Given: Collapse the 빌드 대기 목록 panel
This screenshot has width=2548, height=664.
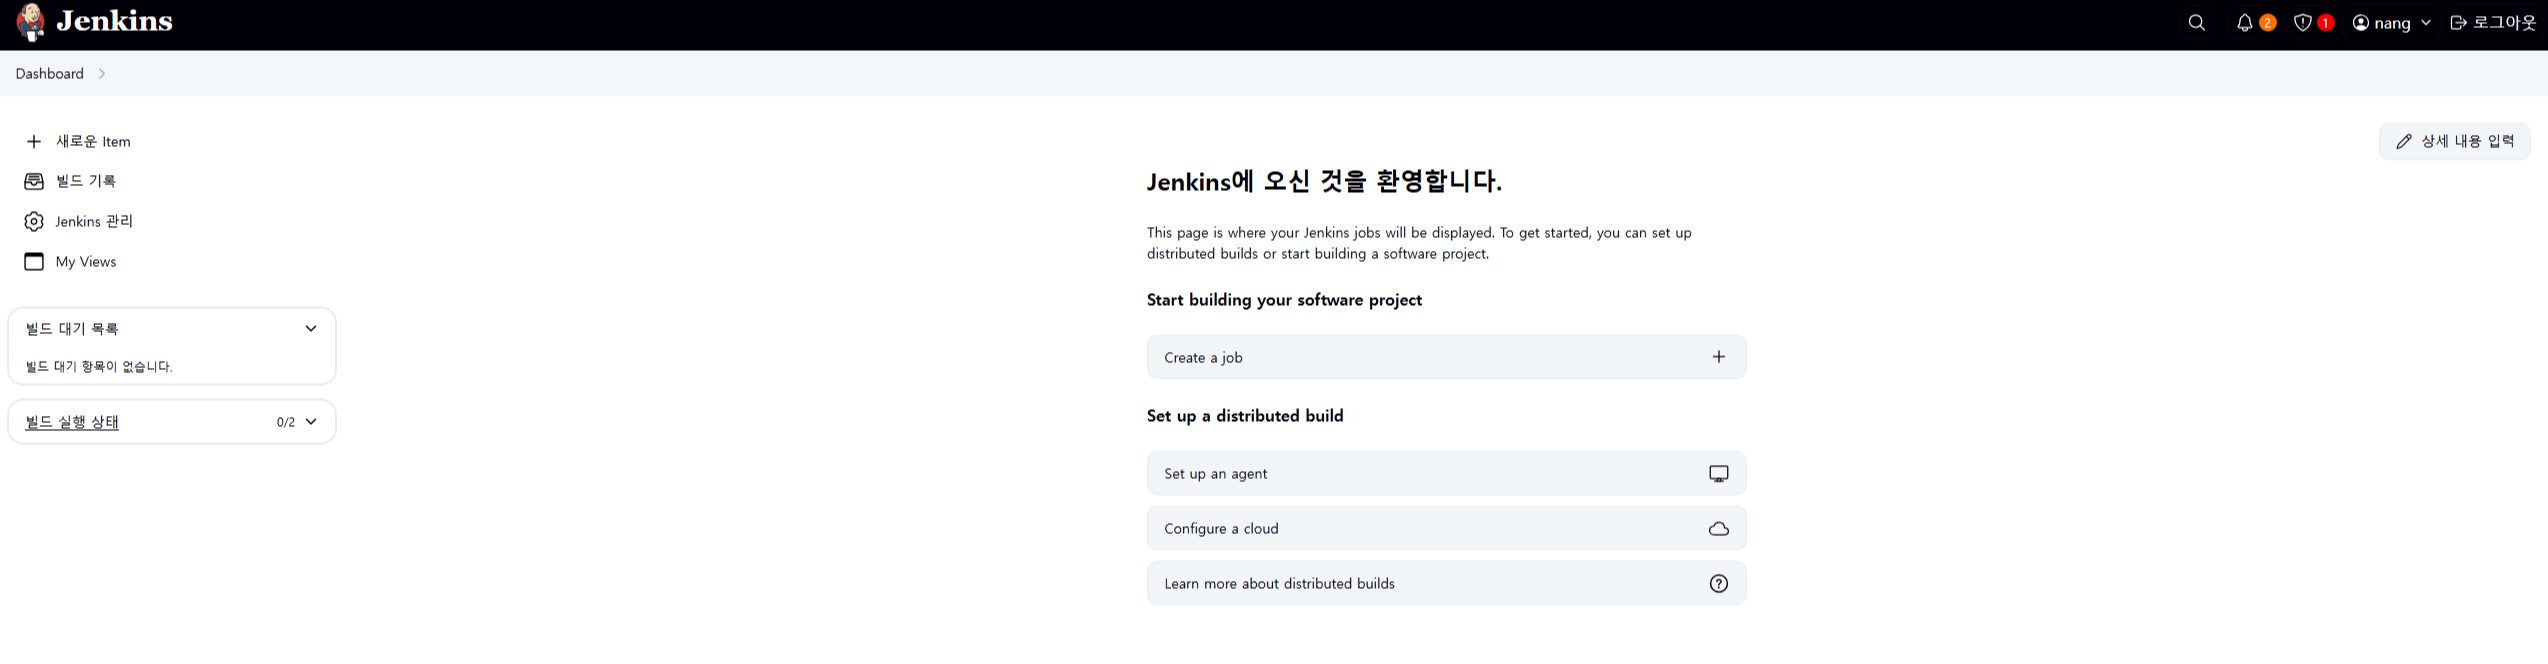Looking at the screenshot, I should tap(311, 329).
